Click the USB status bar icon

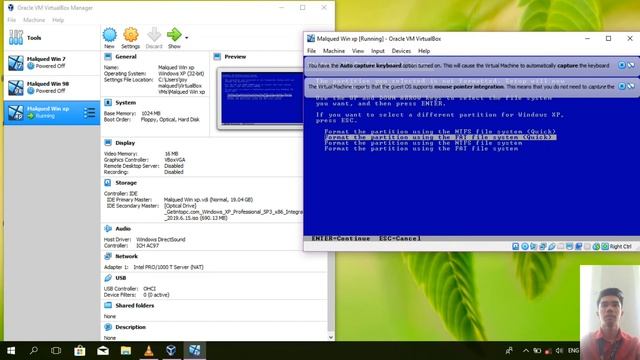point(552,247)
